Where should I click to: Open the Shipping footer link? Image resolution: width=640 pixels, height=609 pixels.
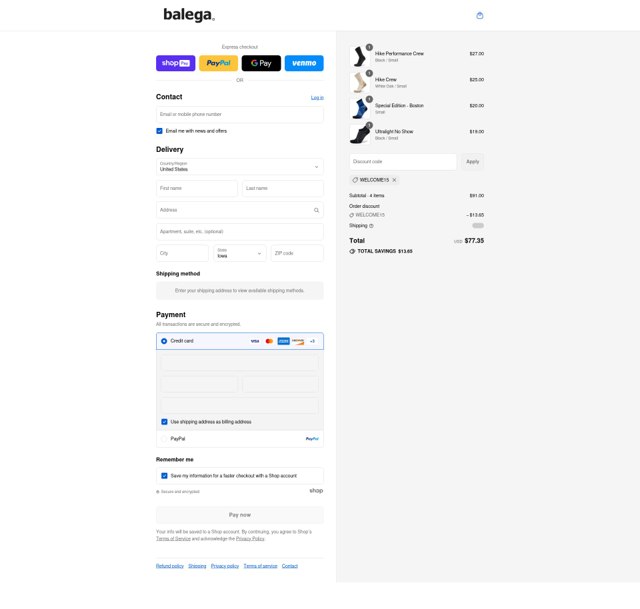coord(197,566)
